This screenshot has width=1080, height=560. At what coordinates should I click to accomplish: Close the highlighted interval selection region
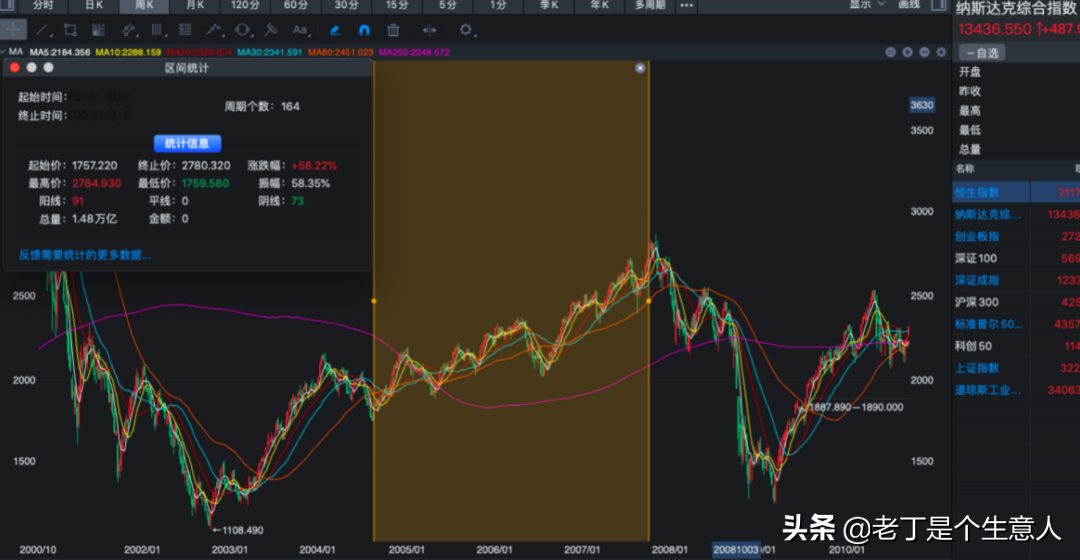point(641,68)
